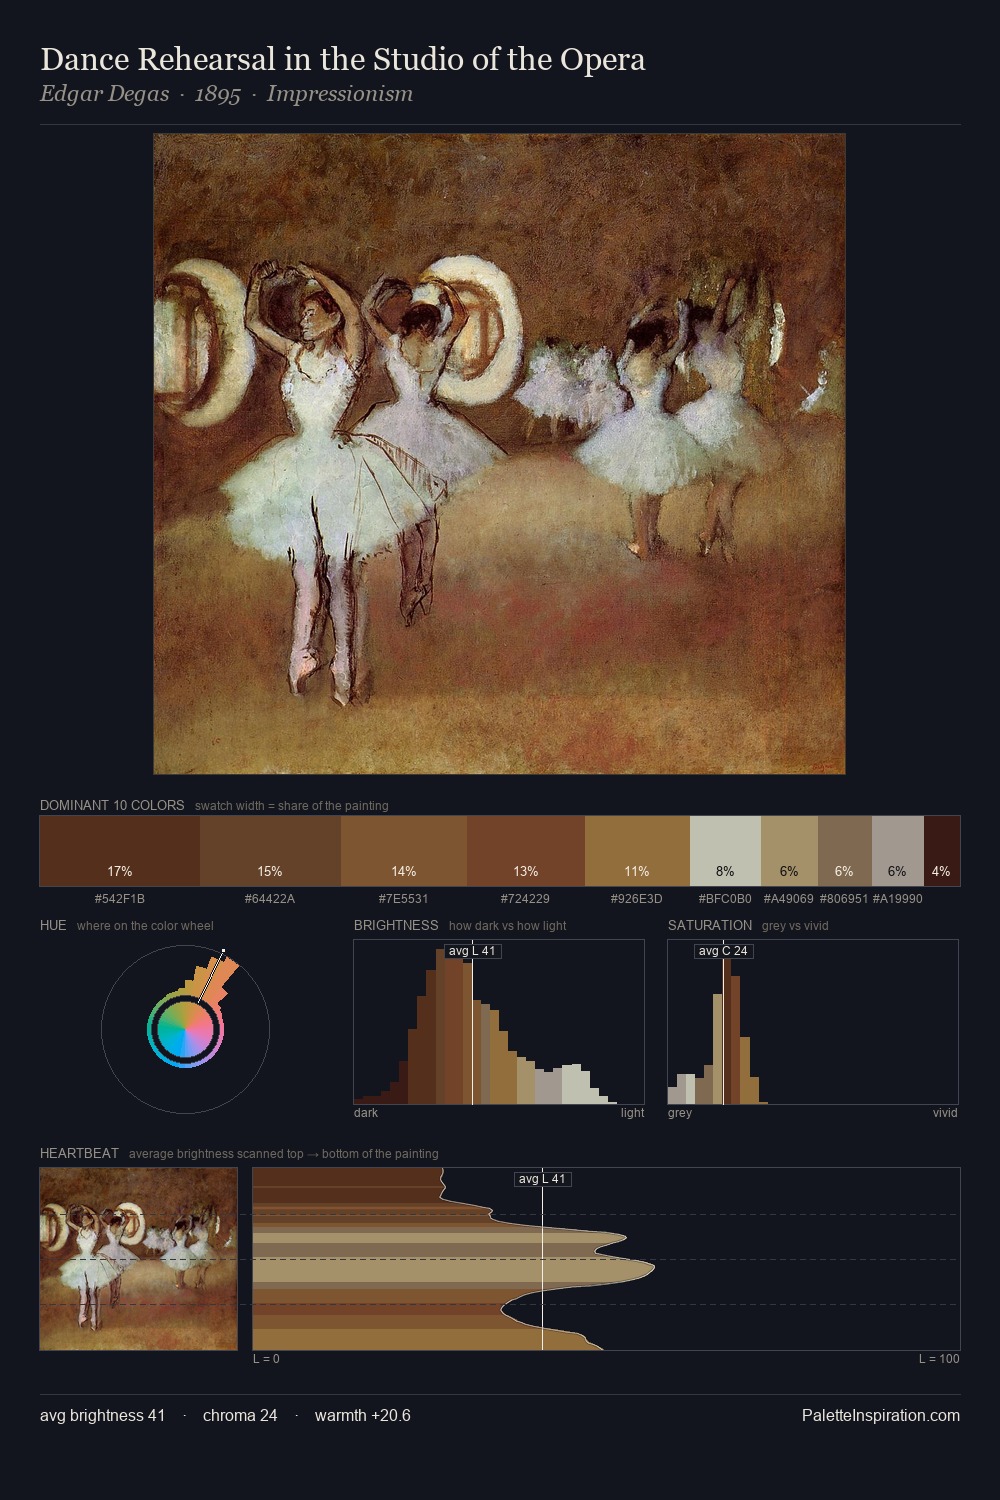1000x1500 pixels.
Task: Click the brightness histogram chart
Action: pyautogui.click(x=499, y=1022)
